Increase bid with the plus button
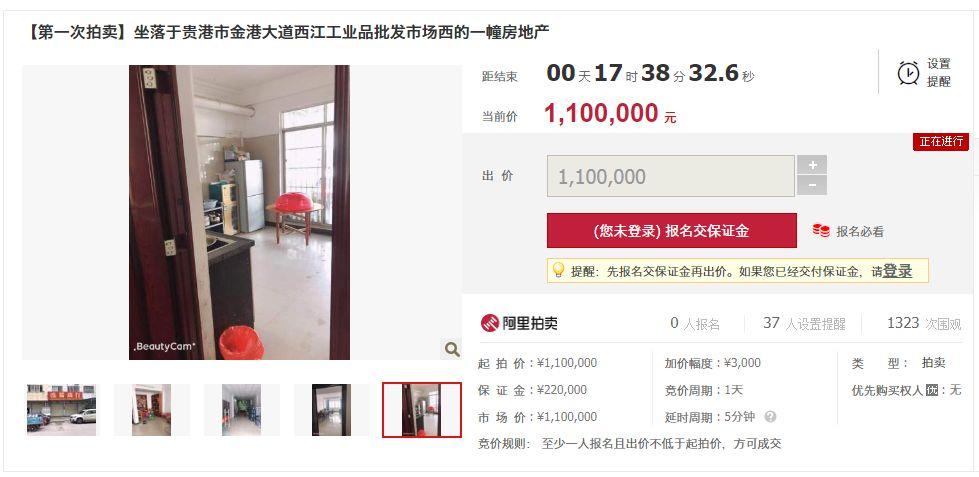The height and width of the screenshot is (477, 979). coord(812,165)
